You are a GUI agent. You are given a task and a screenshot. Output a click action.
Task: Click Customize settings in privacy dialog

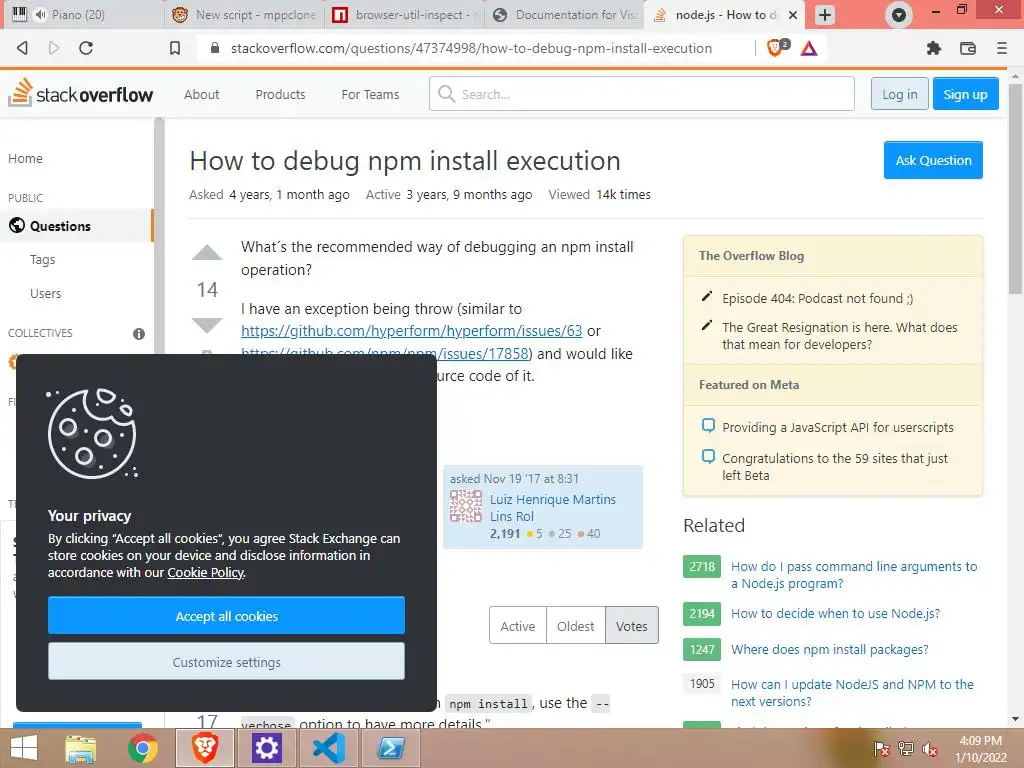pyautogui.click(x=226, y=662)
